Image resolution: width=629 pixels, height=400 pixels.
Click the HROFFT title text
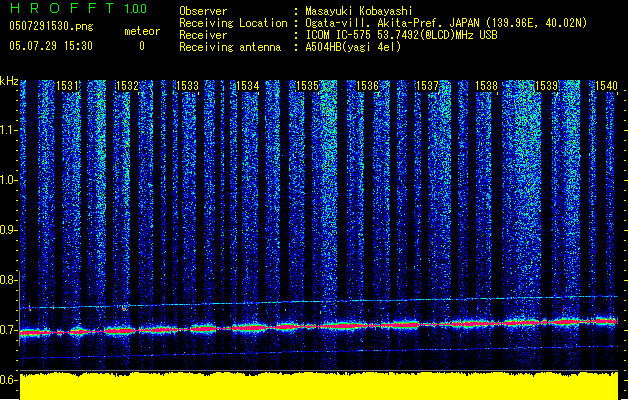(x=61, y=8)
